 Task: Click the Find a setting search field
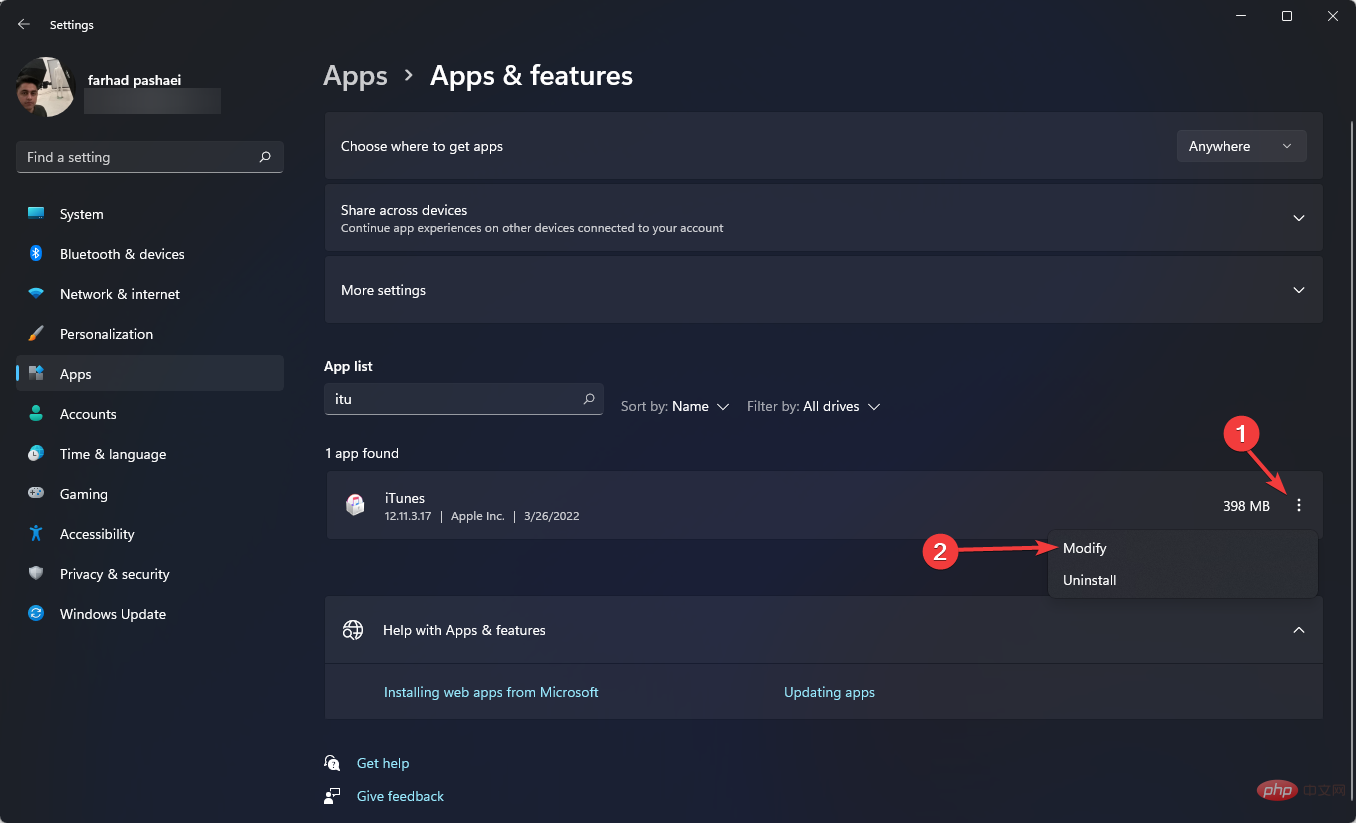point(138,157)
